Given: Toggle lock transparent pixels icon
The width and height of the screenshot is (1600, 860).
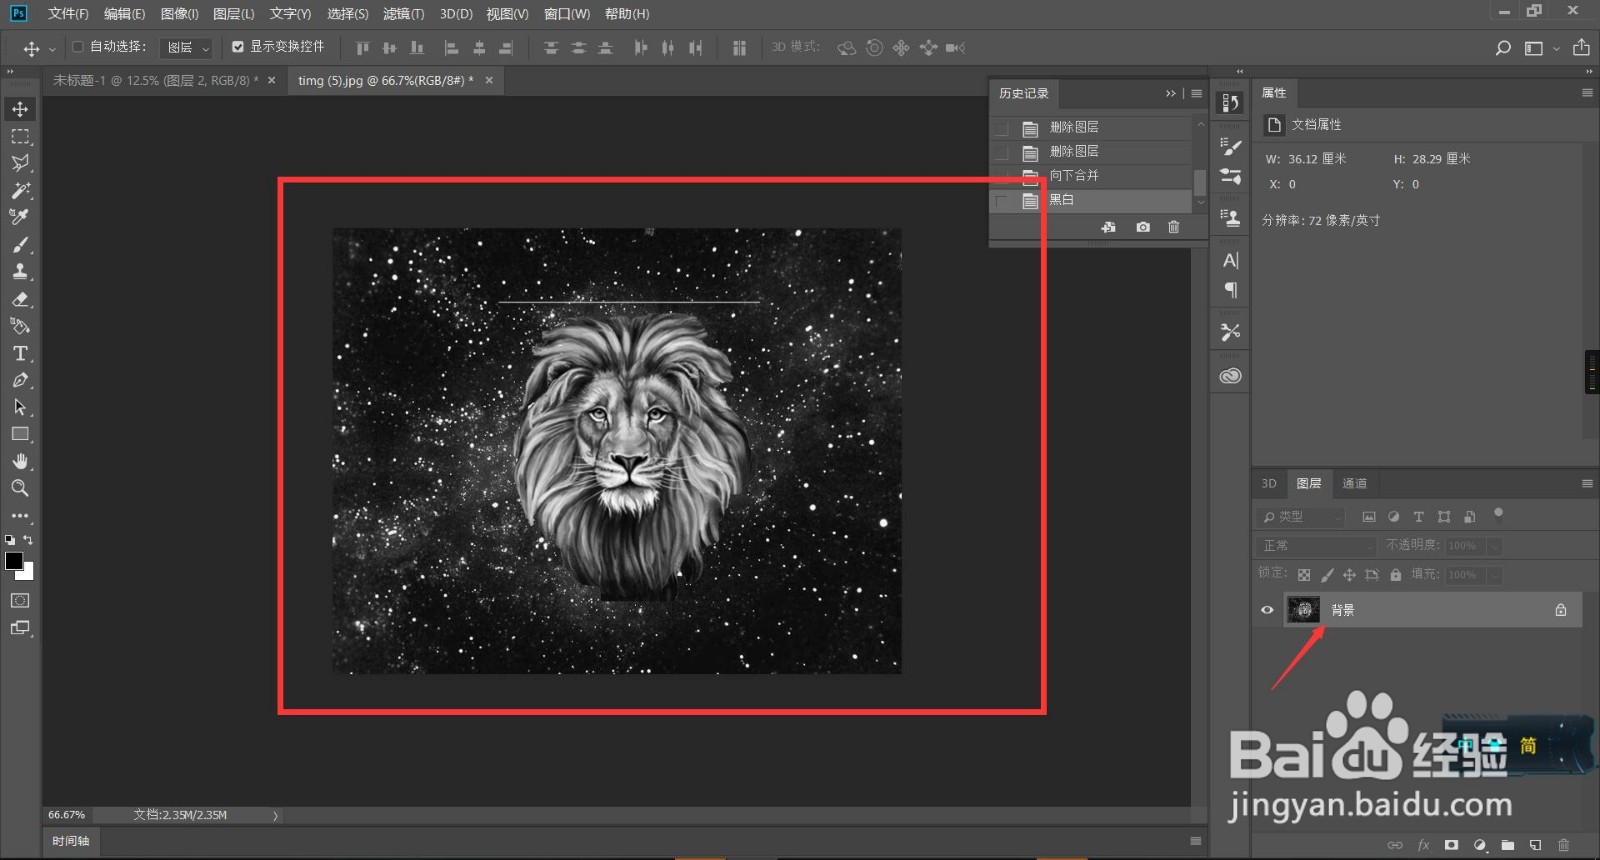Looking at the screenshot, I should [x=1304, y=575].
